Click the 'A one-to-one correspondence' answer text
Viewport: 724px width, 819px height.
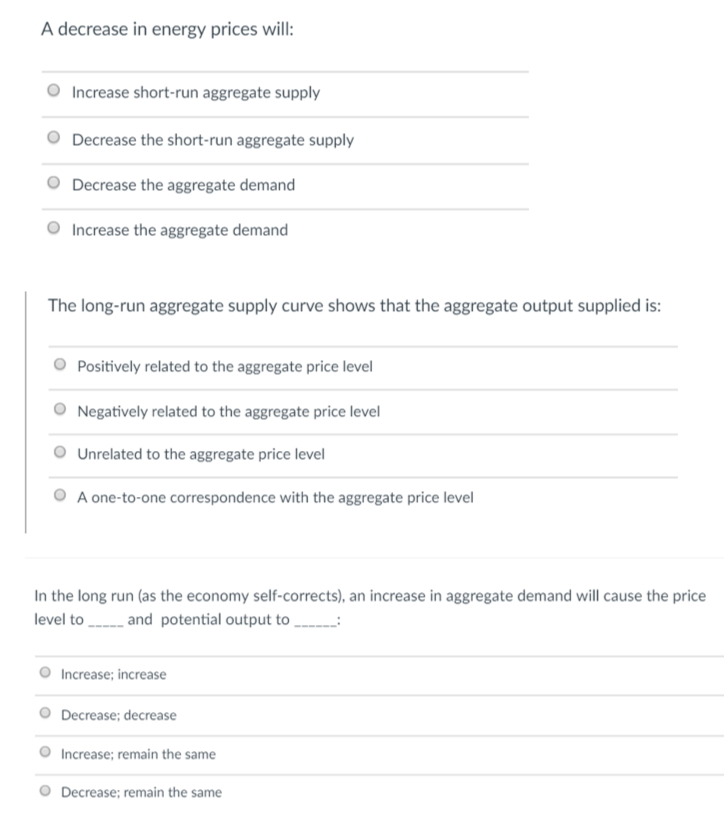click(275, 497)
